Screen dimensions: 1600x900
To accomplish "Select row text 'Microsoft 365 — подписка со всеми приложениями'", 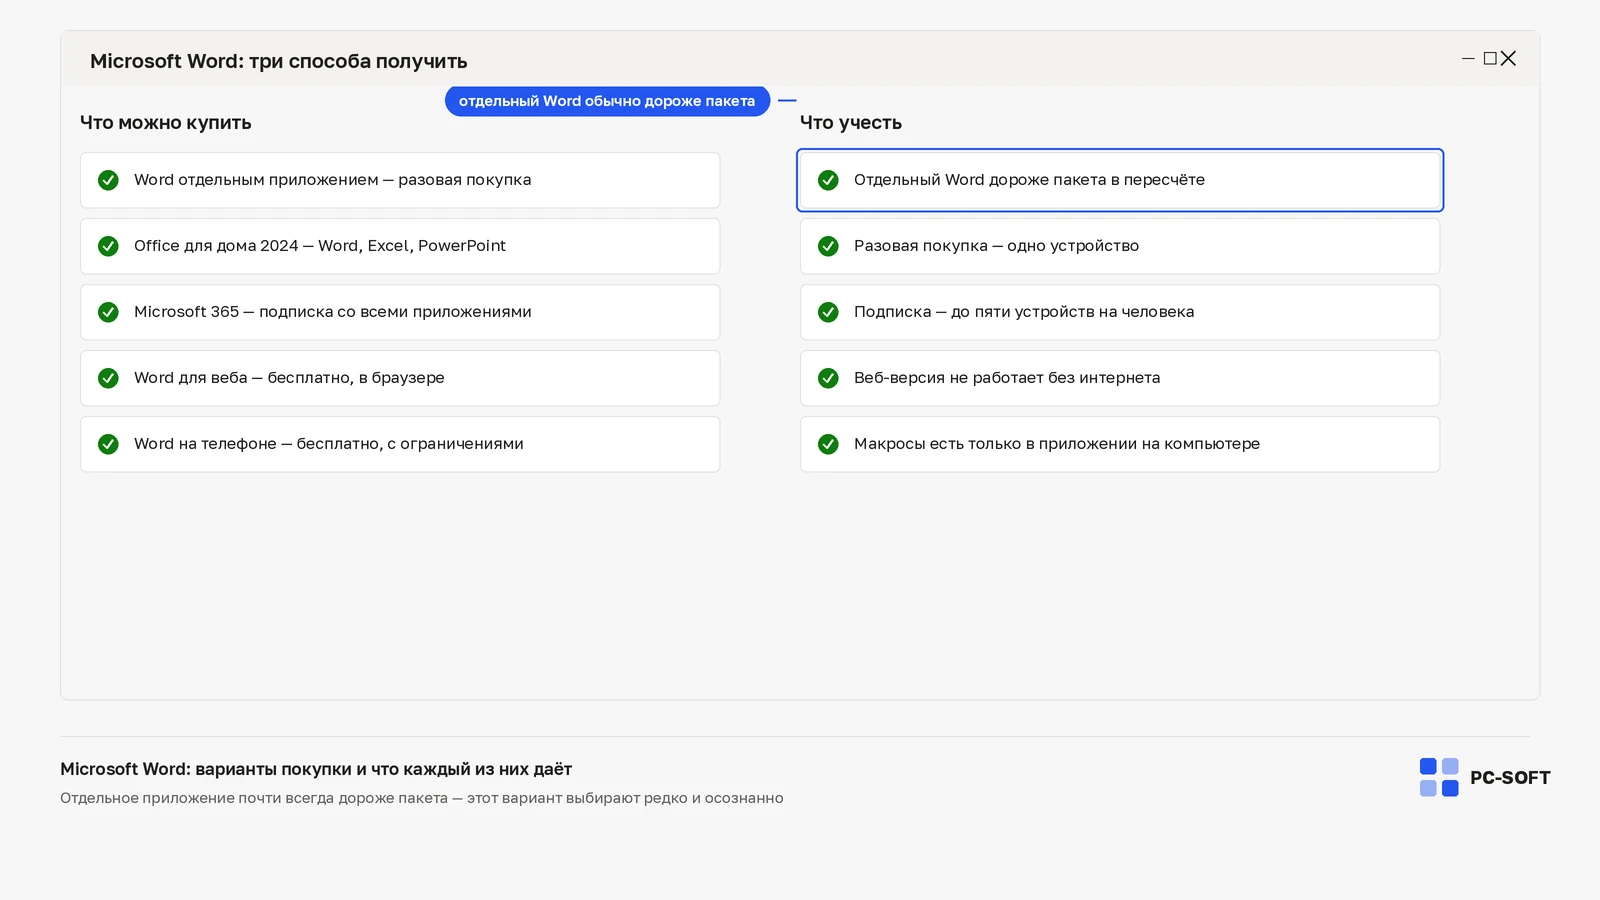I will pos(333,312).
